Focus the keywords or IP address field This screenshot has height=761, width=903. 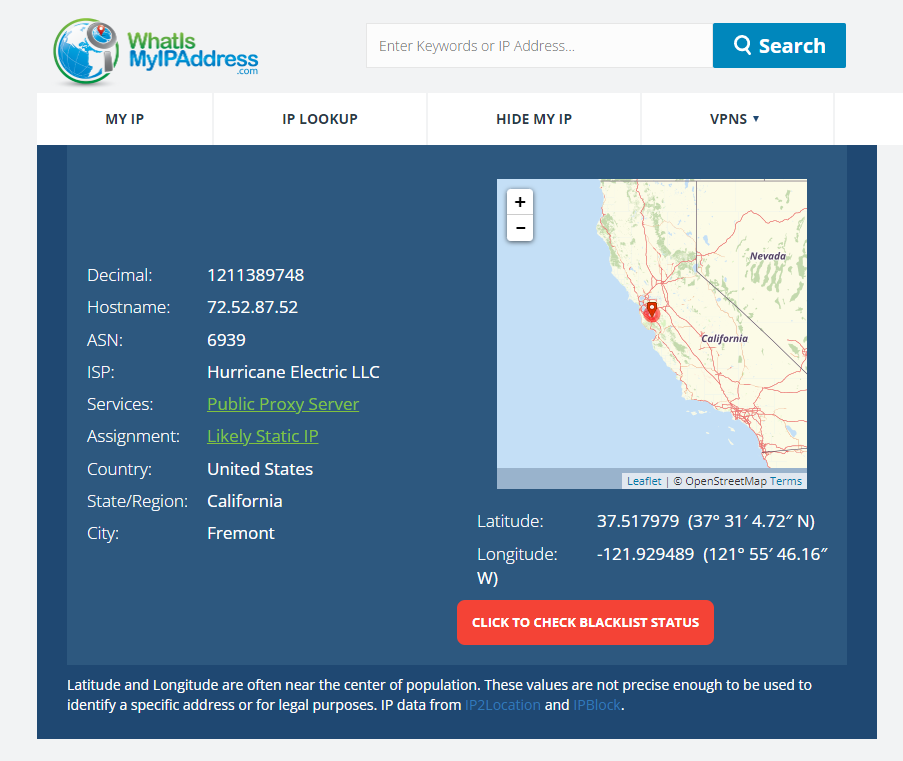[538, 46]
